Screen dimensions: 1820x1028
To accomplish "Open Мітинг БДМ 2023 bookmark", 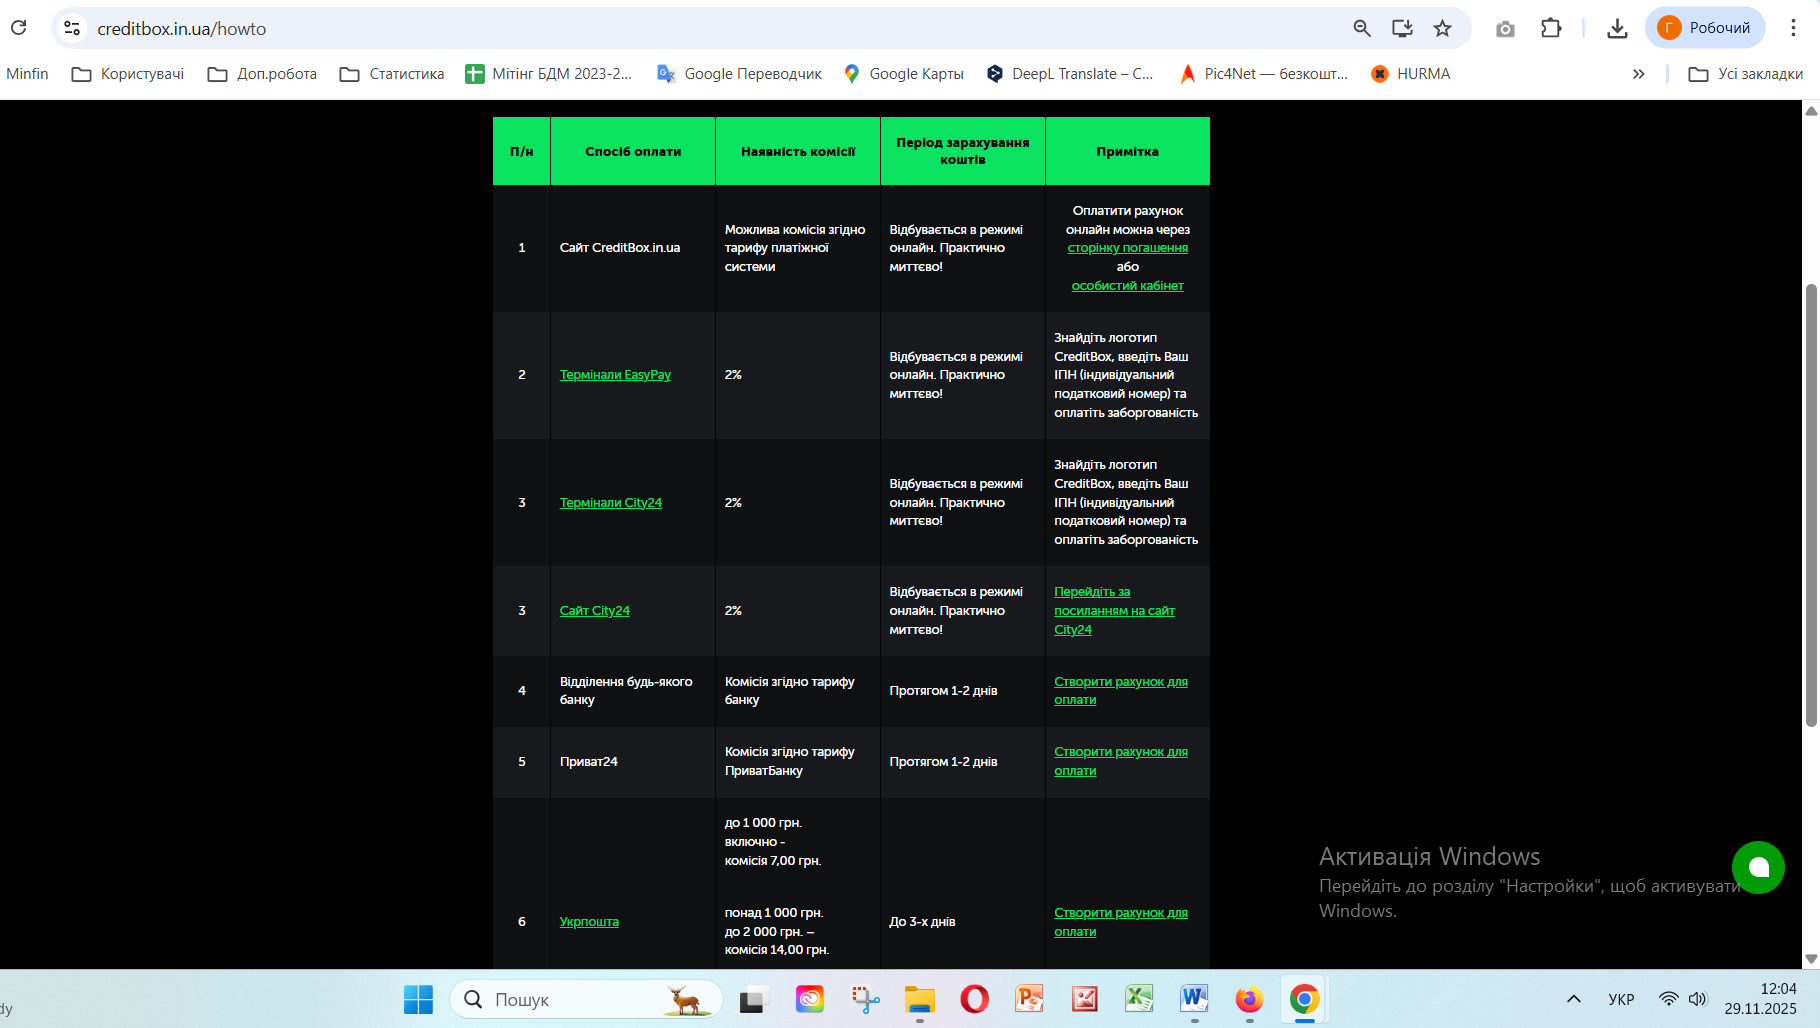I will click(x=549, y=74).
